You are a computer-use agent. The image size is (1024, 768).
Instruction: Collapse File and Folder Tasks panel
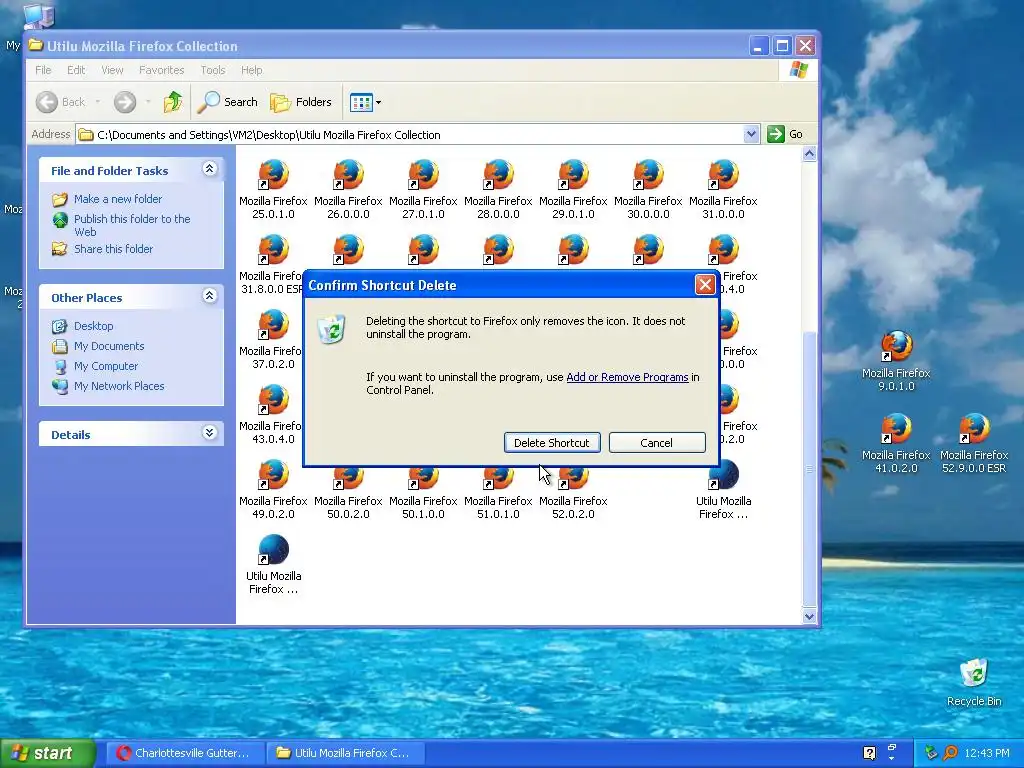pos(209,169)
